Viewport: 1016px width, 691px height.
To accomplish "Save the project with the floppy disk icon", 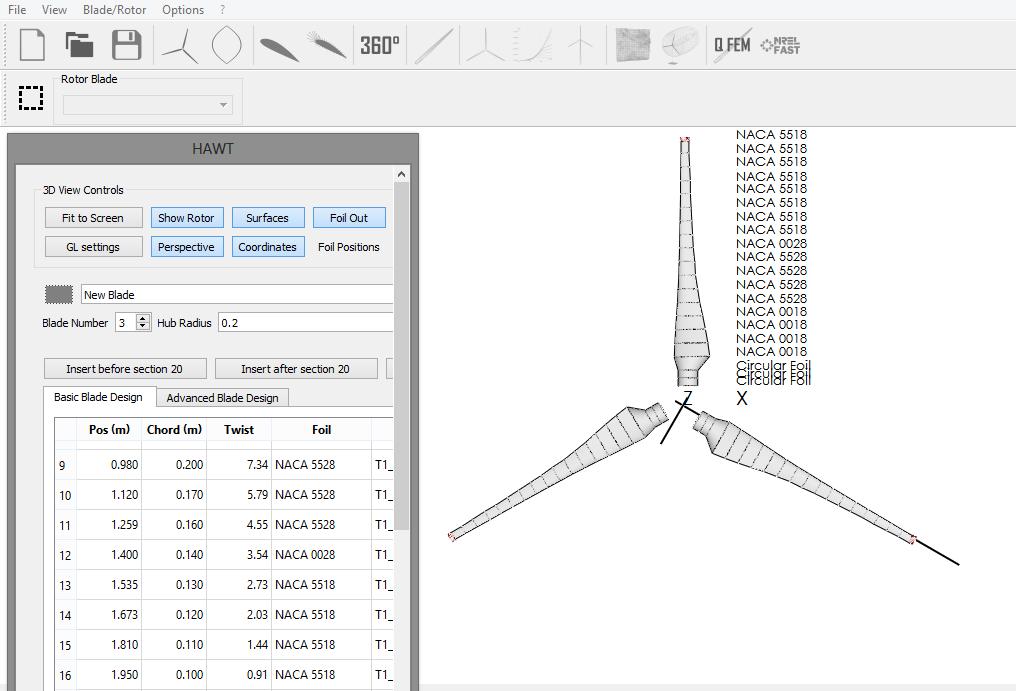I will click(126, 45).
